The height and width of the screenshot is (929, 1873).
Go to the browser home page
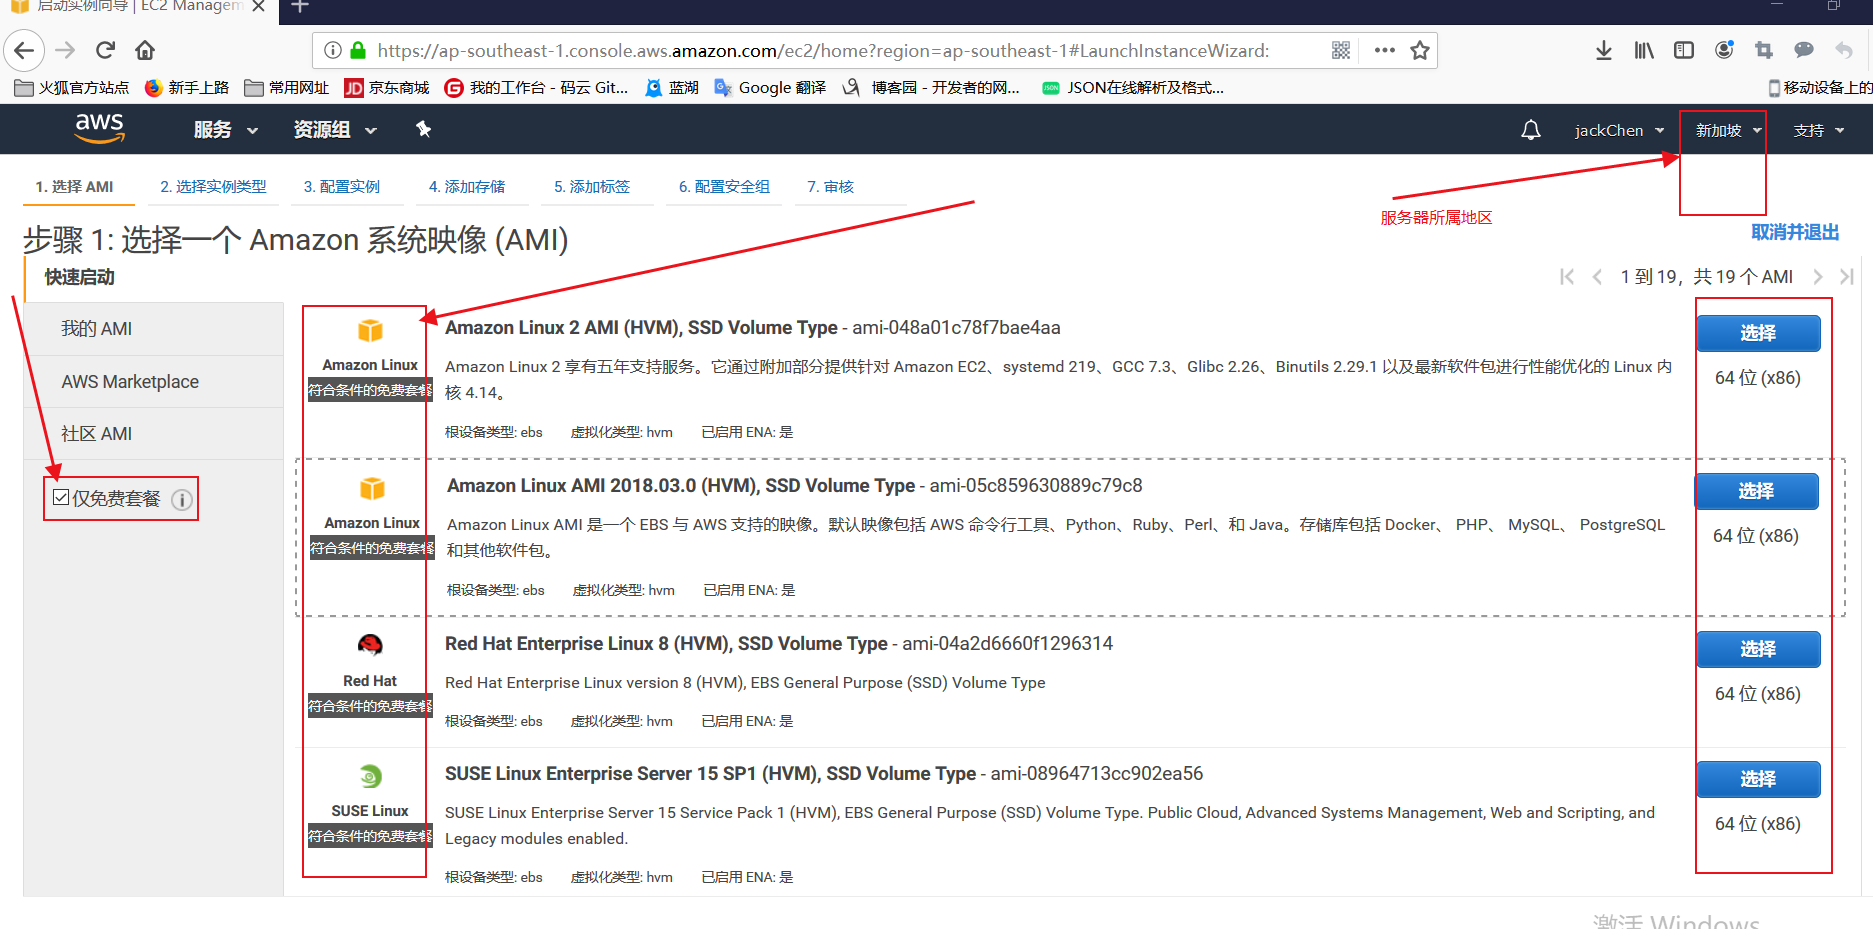145,50
